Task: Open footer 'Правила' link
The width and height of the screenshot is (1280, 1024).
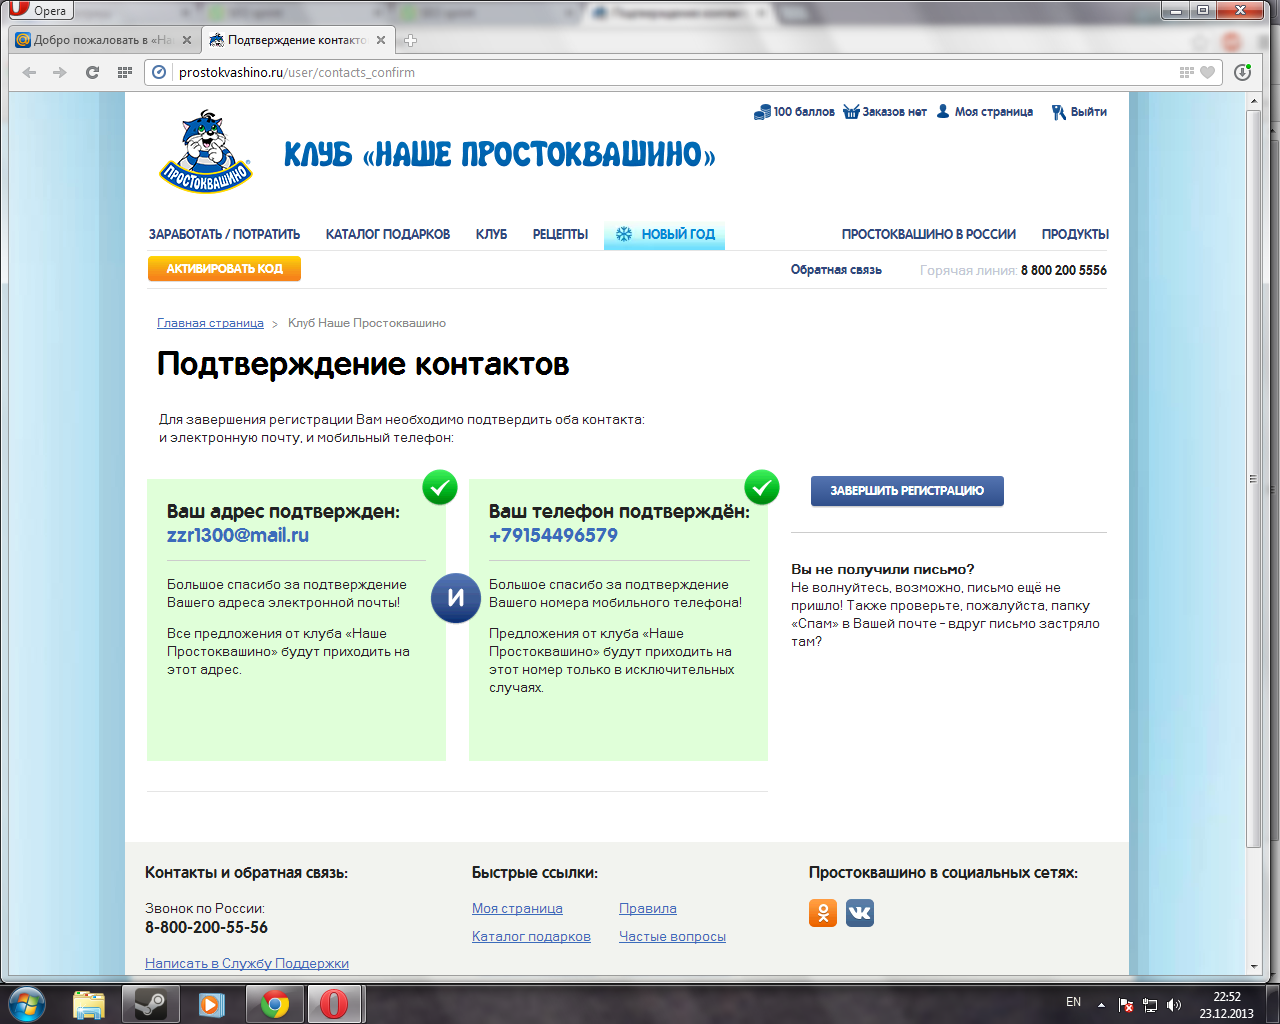Action: [x=648, y=908]
